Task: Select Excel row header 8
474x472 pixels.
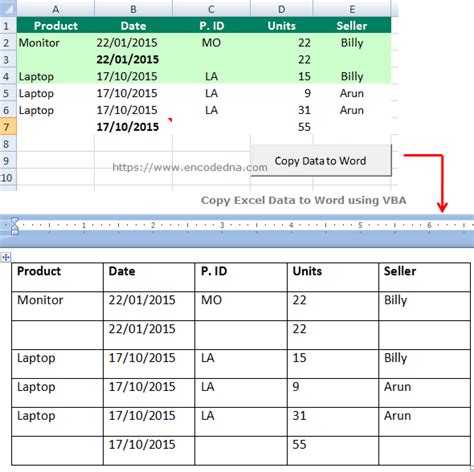Action: coord(7,144)
